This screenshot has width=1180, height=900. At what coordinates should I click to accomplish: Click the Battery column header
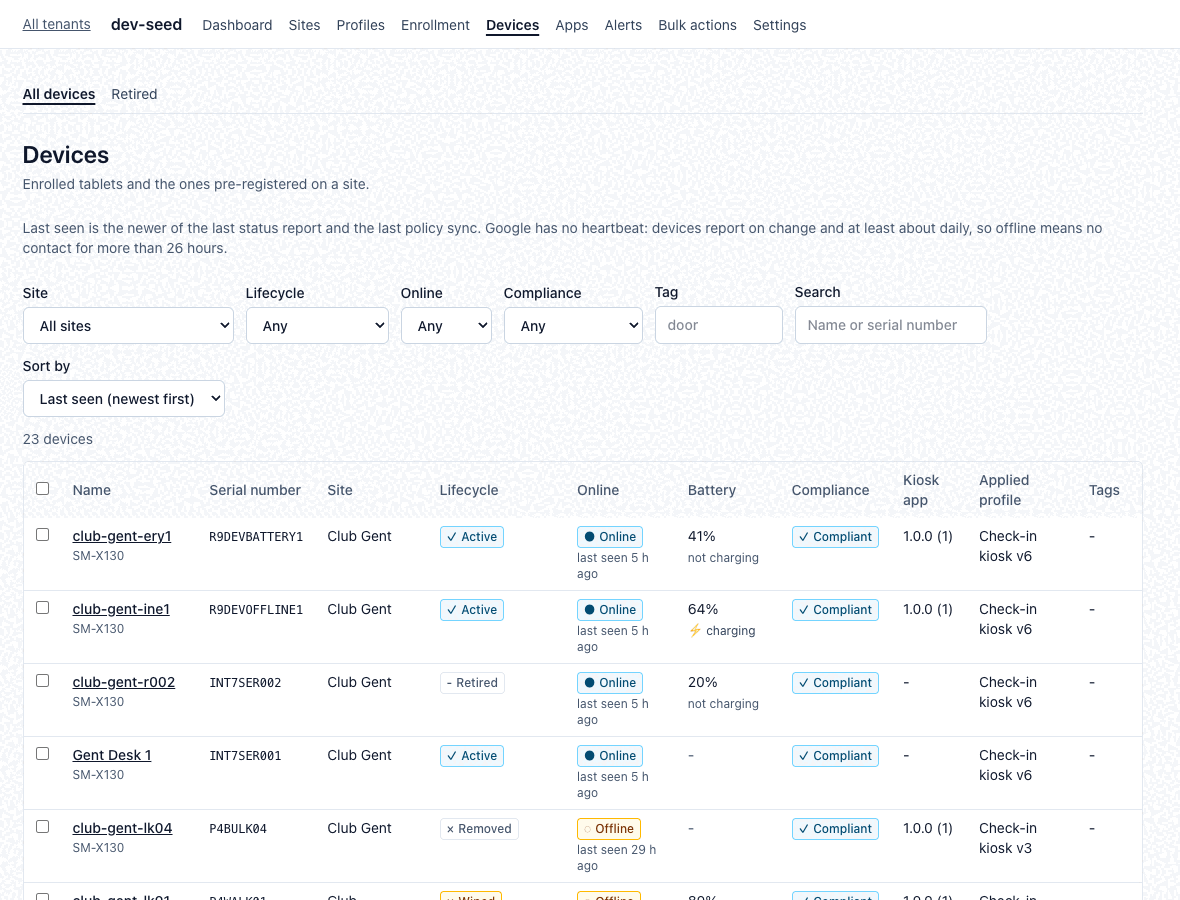tap(712, 490)
